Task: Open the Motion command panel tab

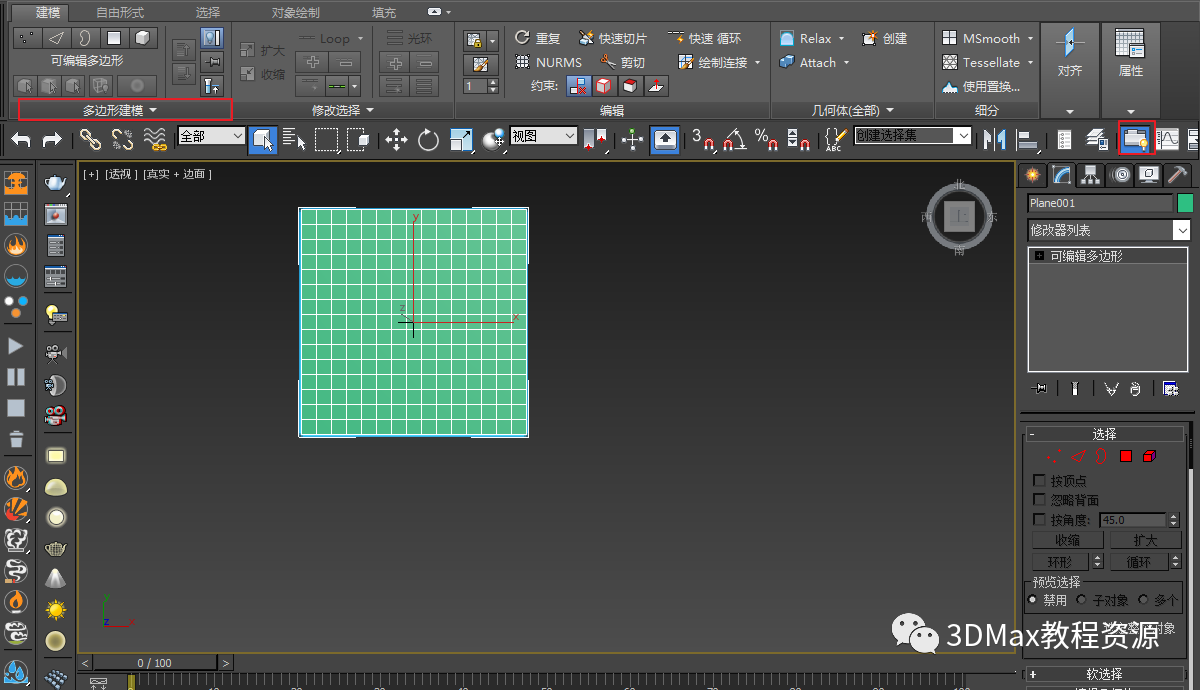Action: 1120,175
